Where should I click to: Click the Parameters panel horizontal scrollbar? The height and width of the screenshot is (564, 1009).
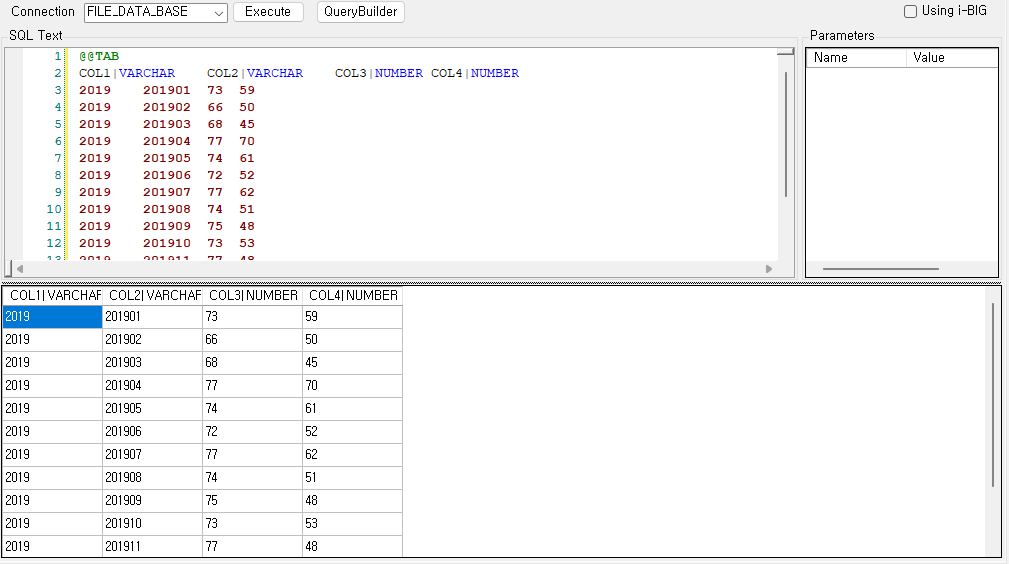click(x=880, y=269)
